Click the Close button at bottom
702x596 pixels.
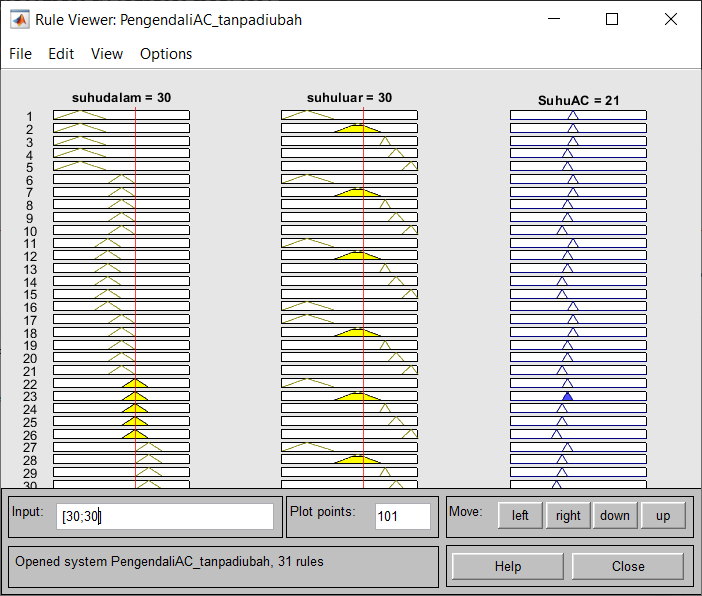(628, 566)
